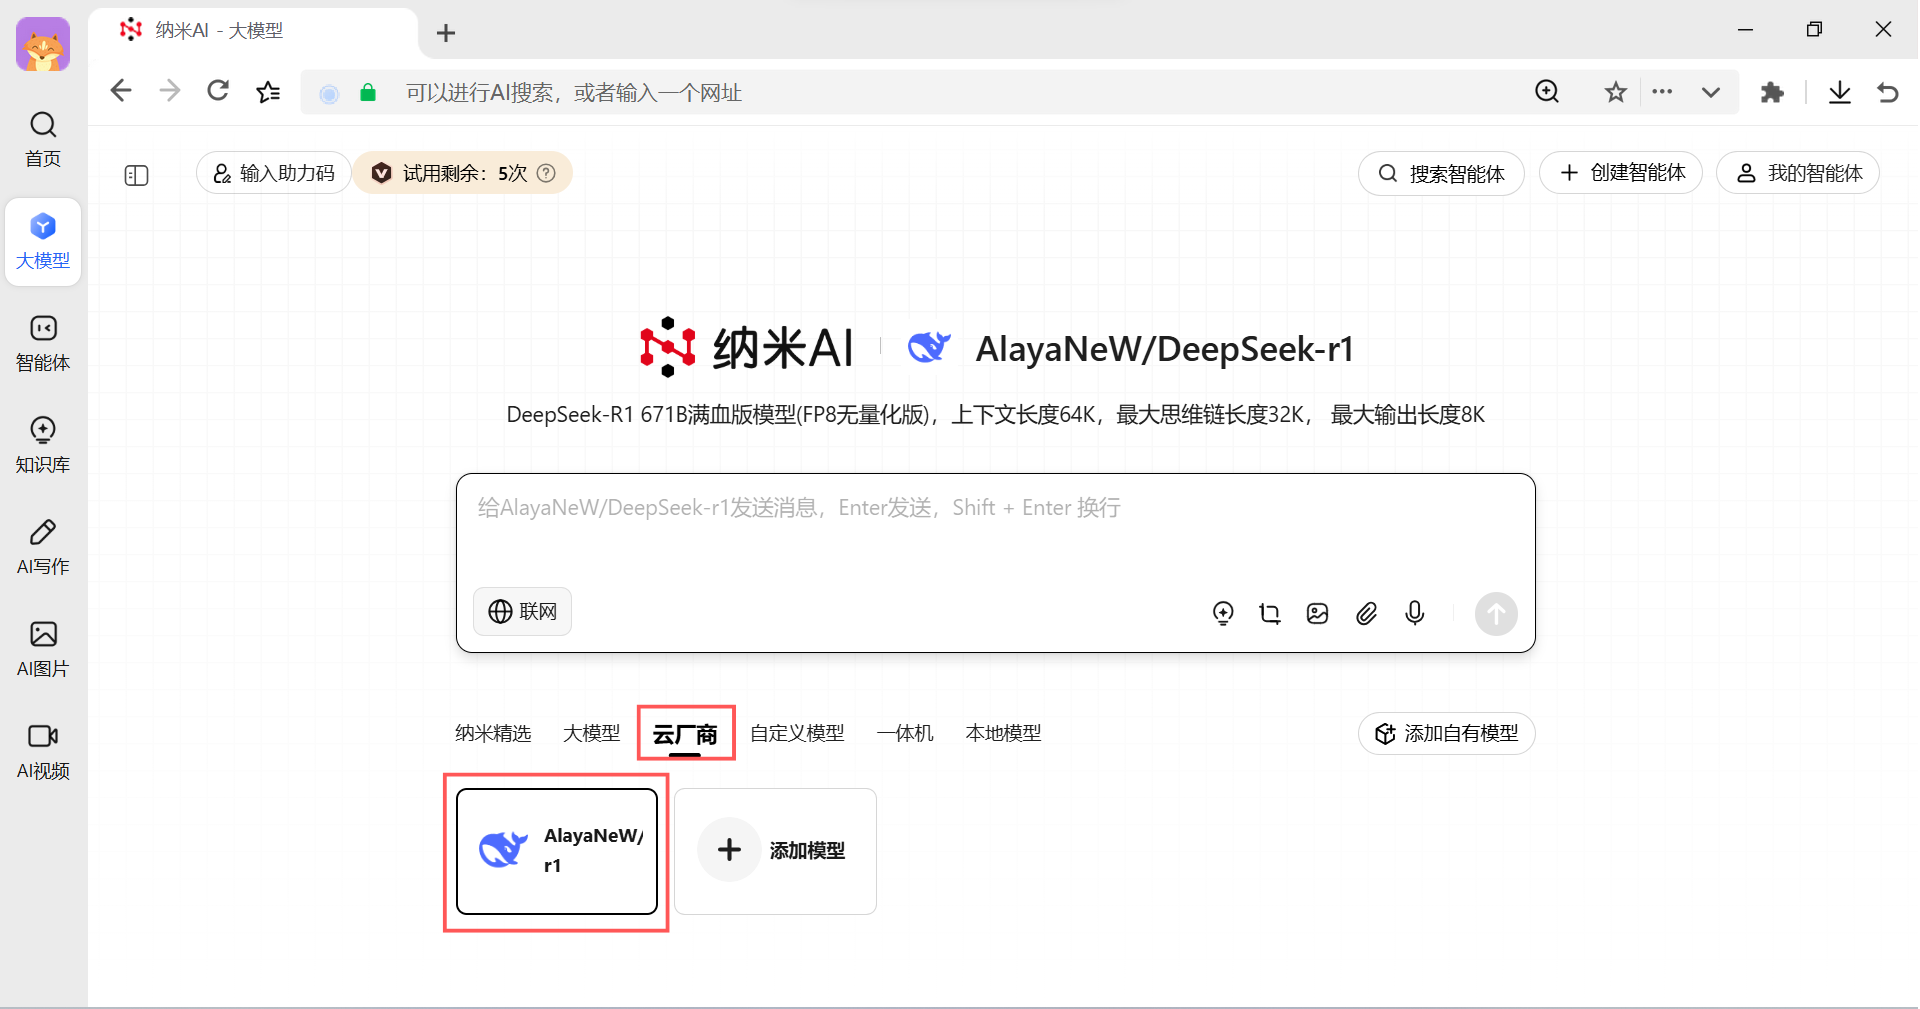This screenshot has height=1009, width=1920.
Task: Open the AI图片 sidebar section
Action: (x=43, y=648)
